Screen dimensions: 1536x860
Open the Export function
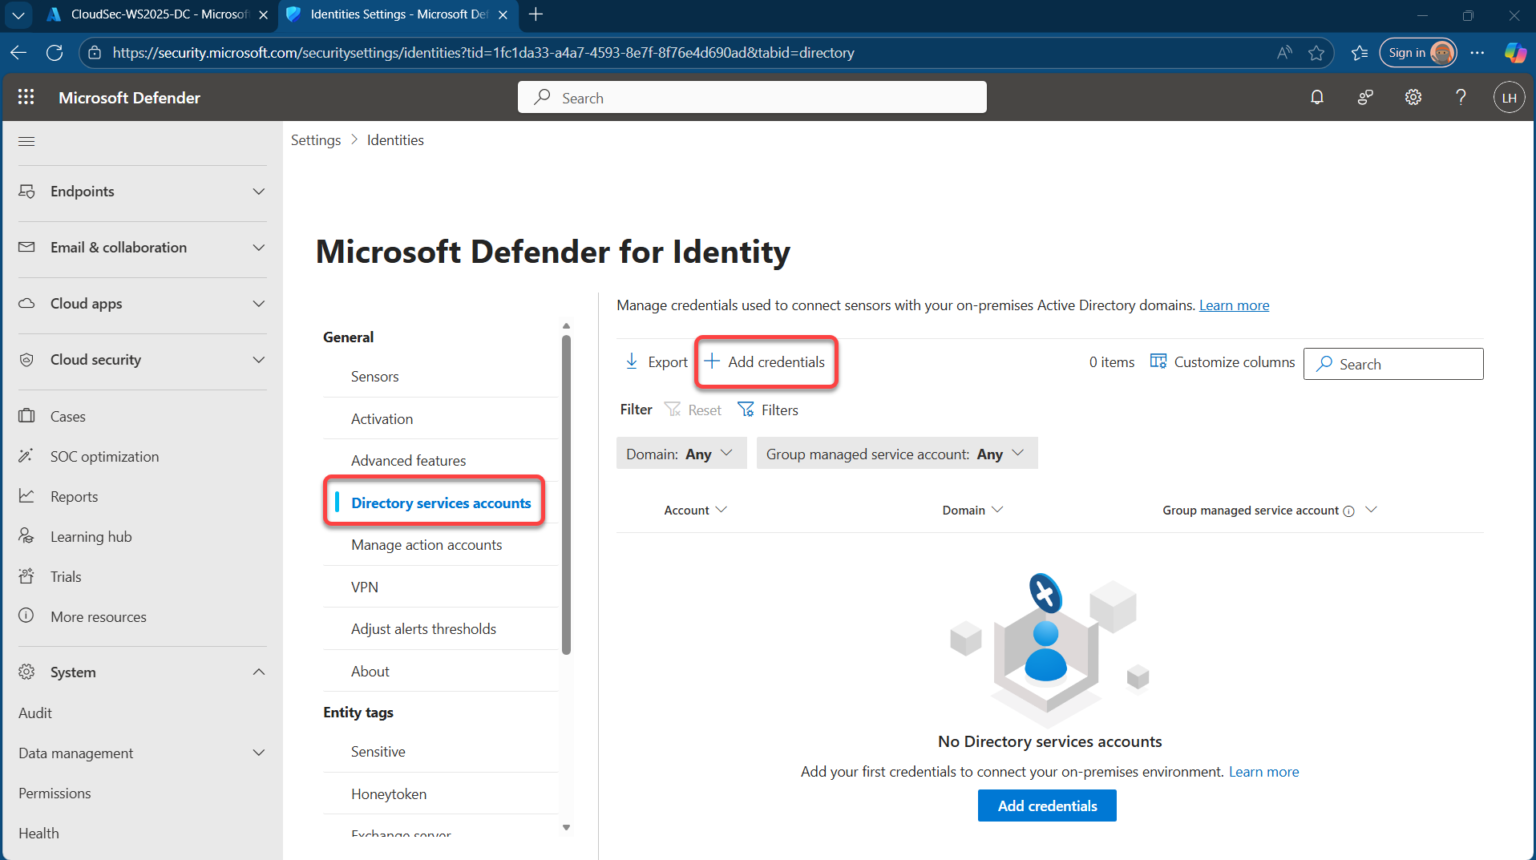(x=655, y=361)
